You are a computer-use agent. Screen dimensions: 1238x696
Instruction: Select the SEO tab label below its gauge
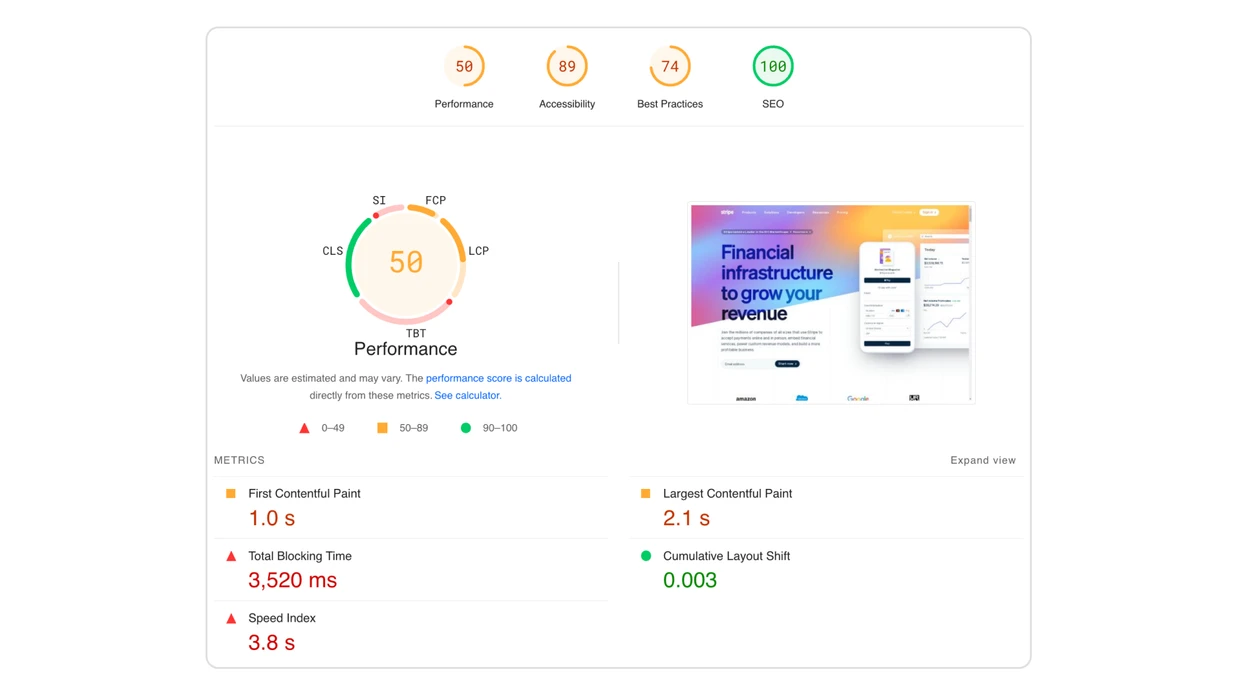772,103
